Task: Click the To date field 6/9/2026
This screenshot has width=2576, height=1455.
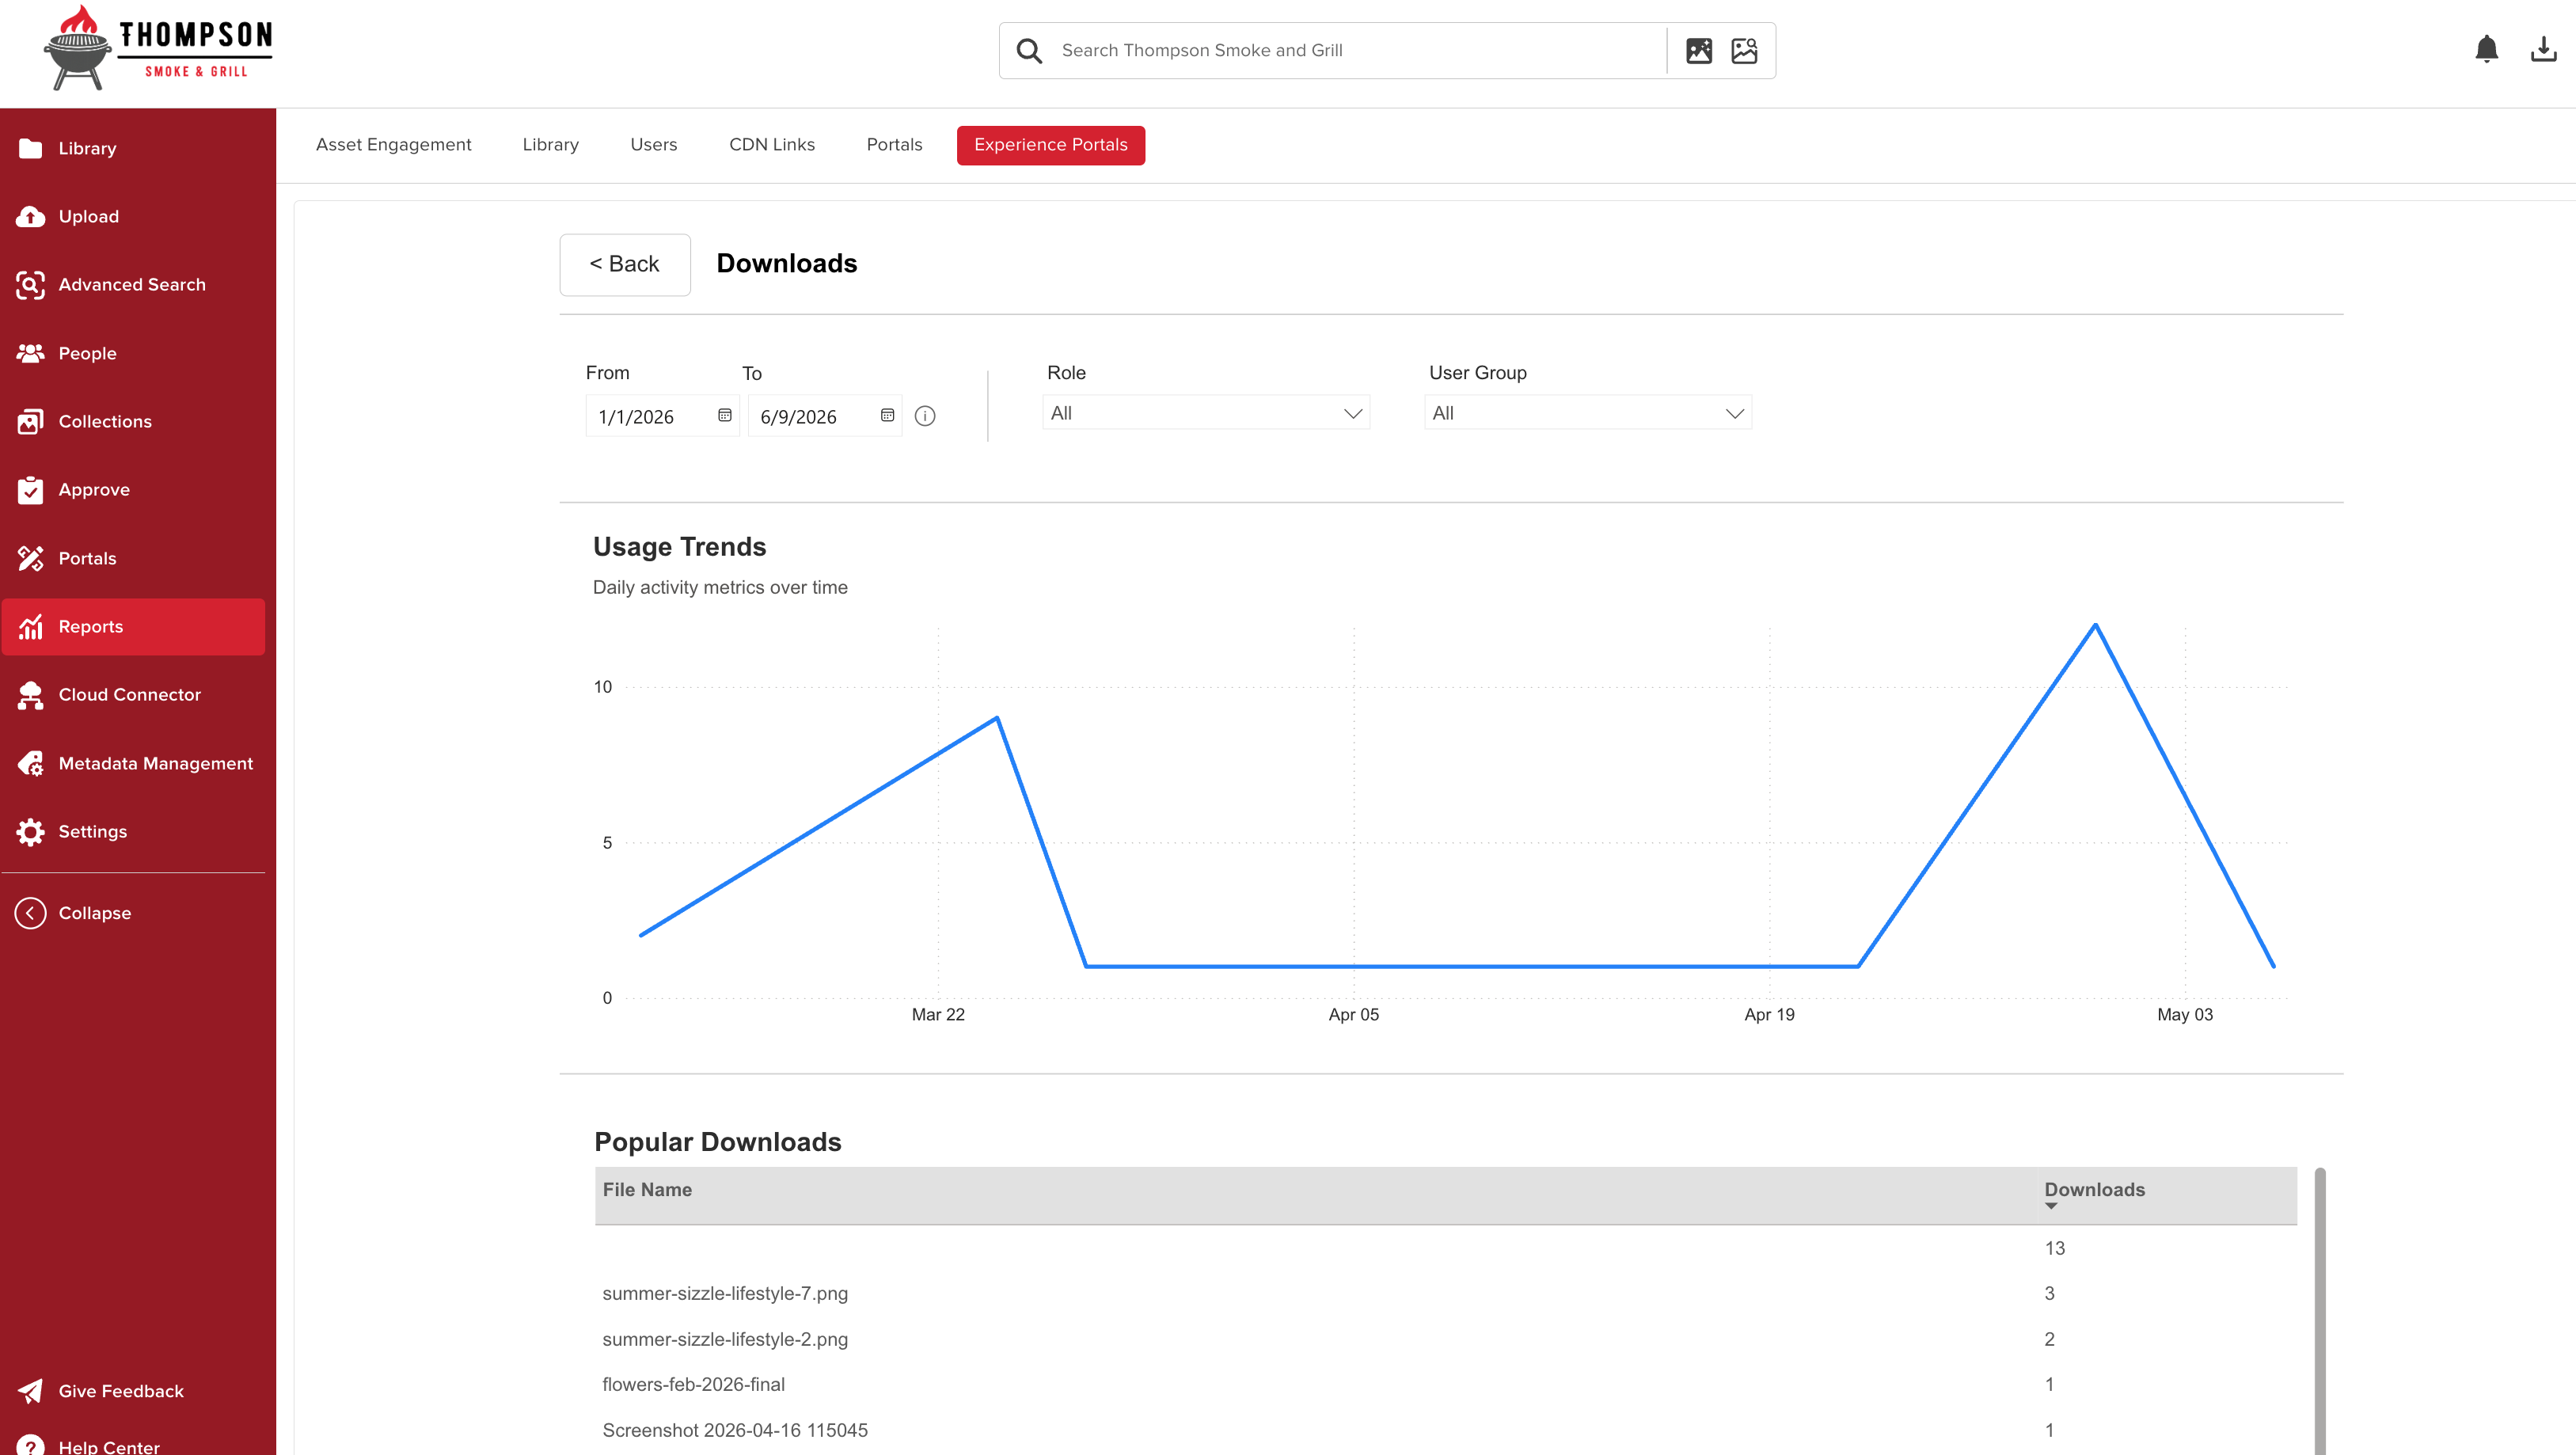Action: (x=824, y=416)
